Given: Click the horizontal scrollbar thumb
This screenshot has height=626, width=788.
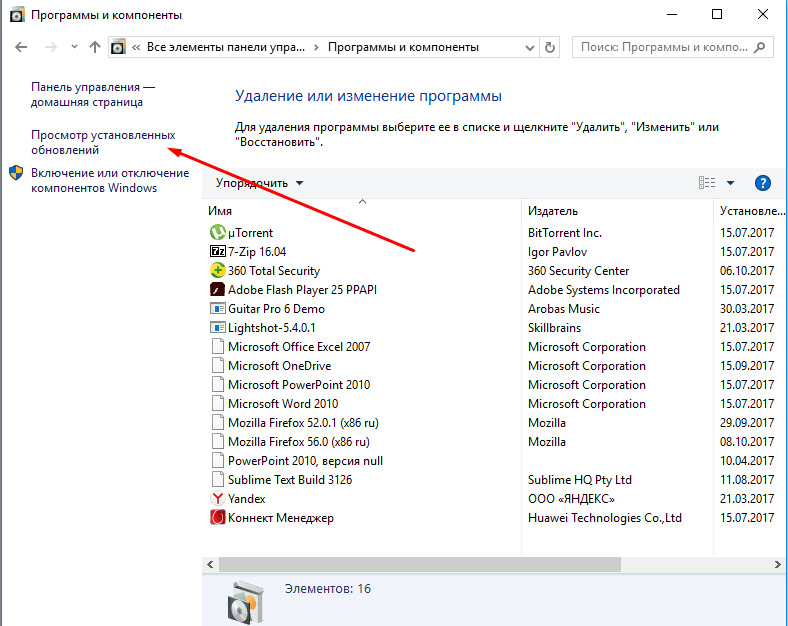Looking at the screenshot, I should 420,564.
